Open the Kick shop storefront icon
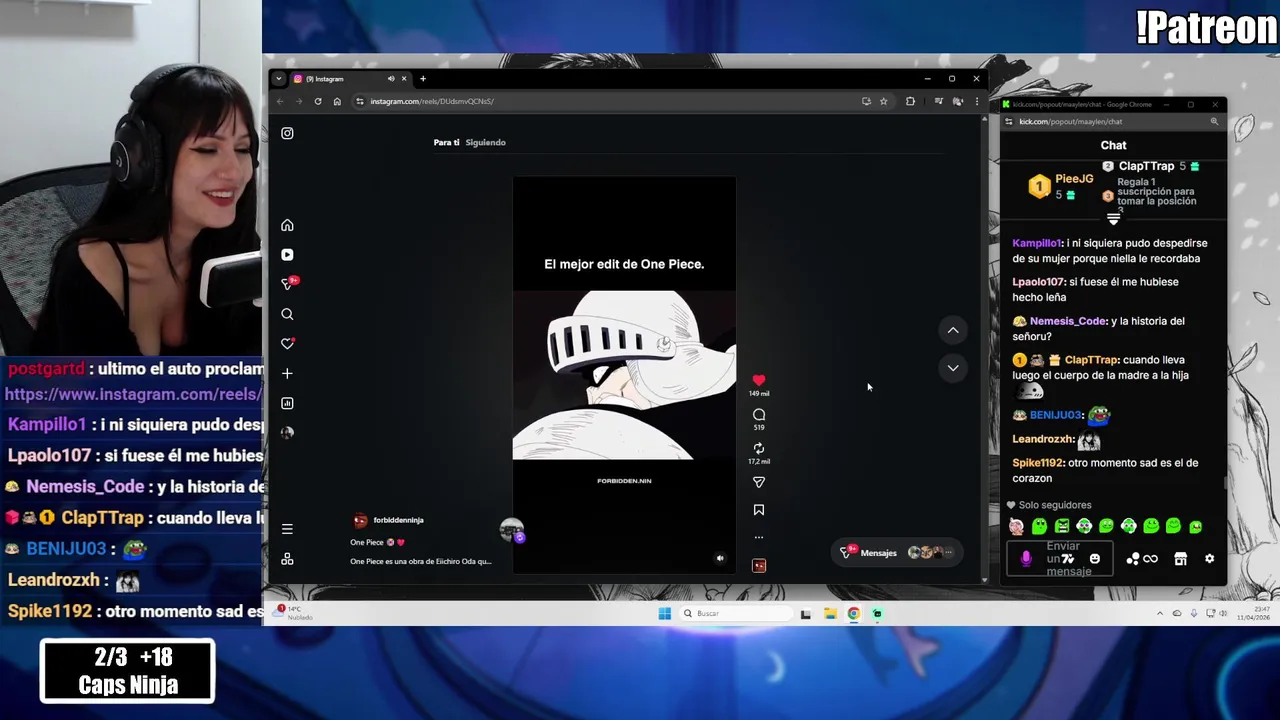 (x=1180, y=559)
